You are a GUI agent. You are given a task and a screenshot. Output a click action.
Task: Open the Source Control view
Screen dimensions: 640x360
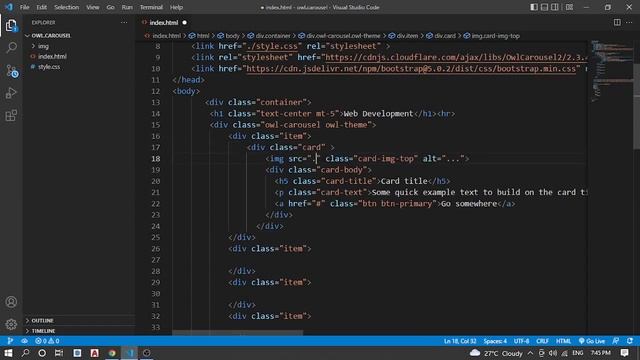pyautogui.click(x=11, y=71)
